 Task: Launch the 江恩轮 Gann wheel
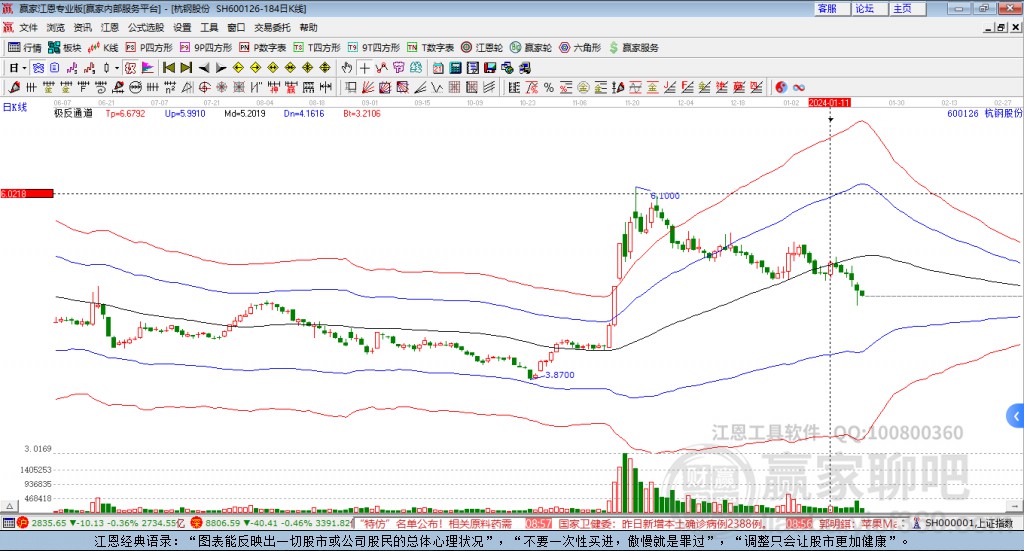482,48
